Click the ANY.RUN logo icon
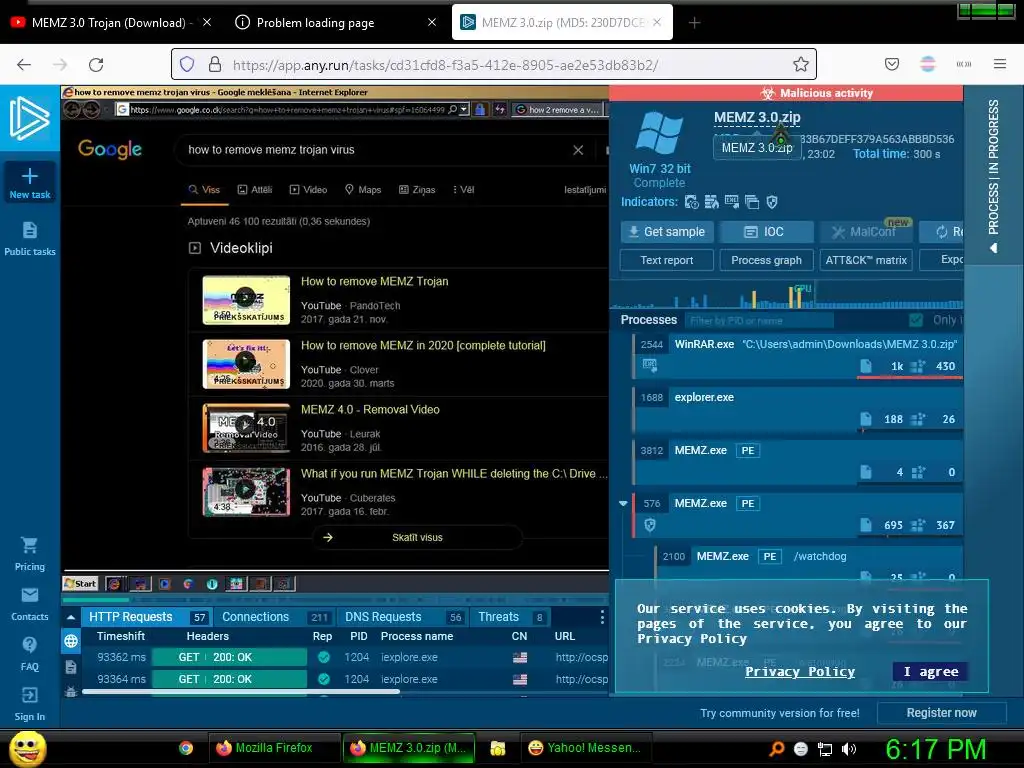This screenshot has width=1024, height=768. [29, 118]
